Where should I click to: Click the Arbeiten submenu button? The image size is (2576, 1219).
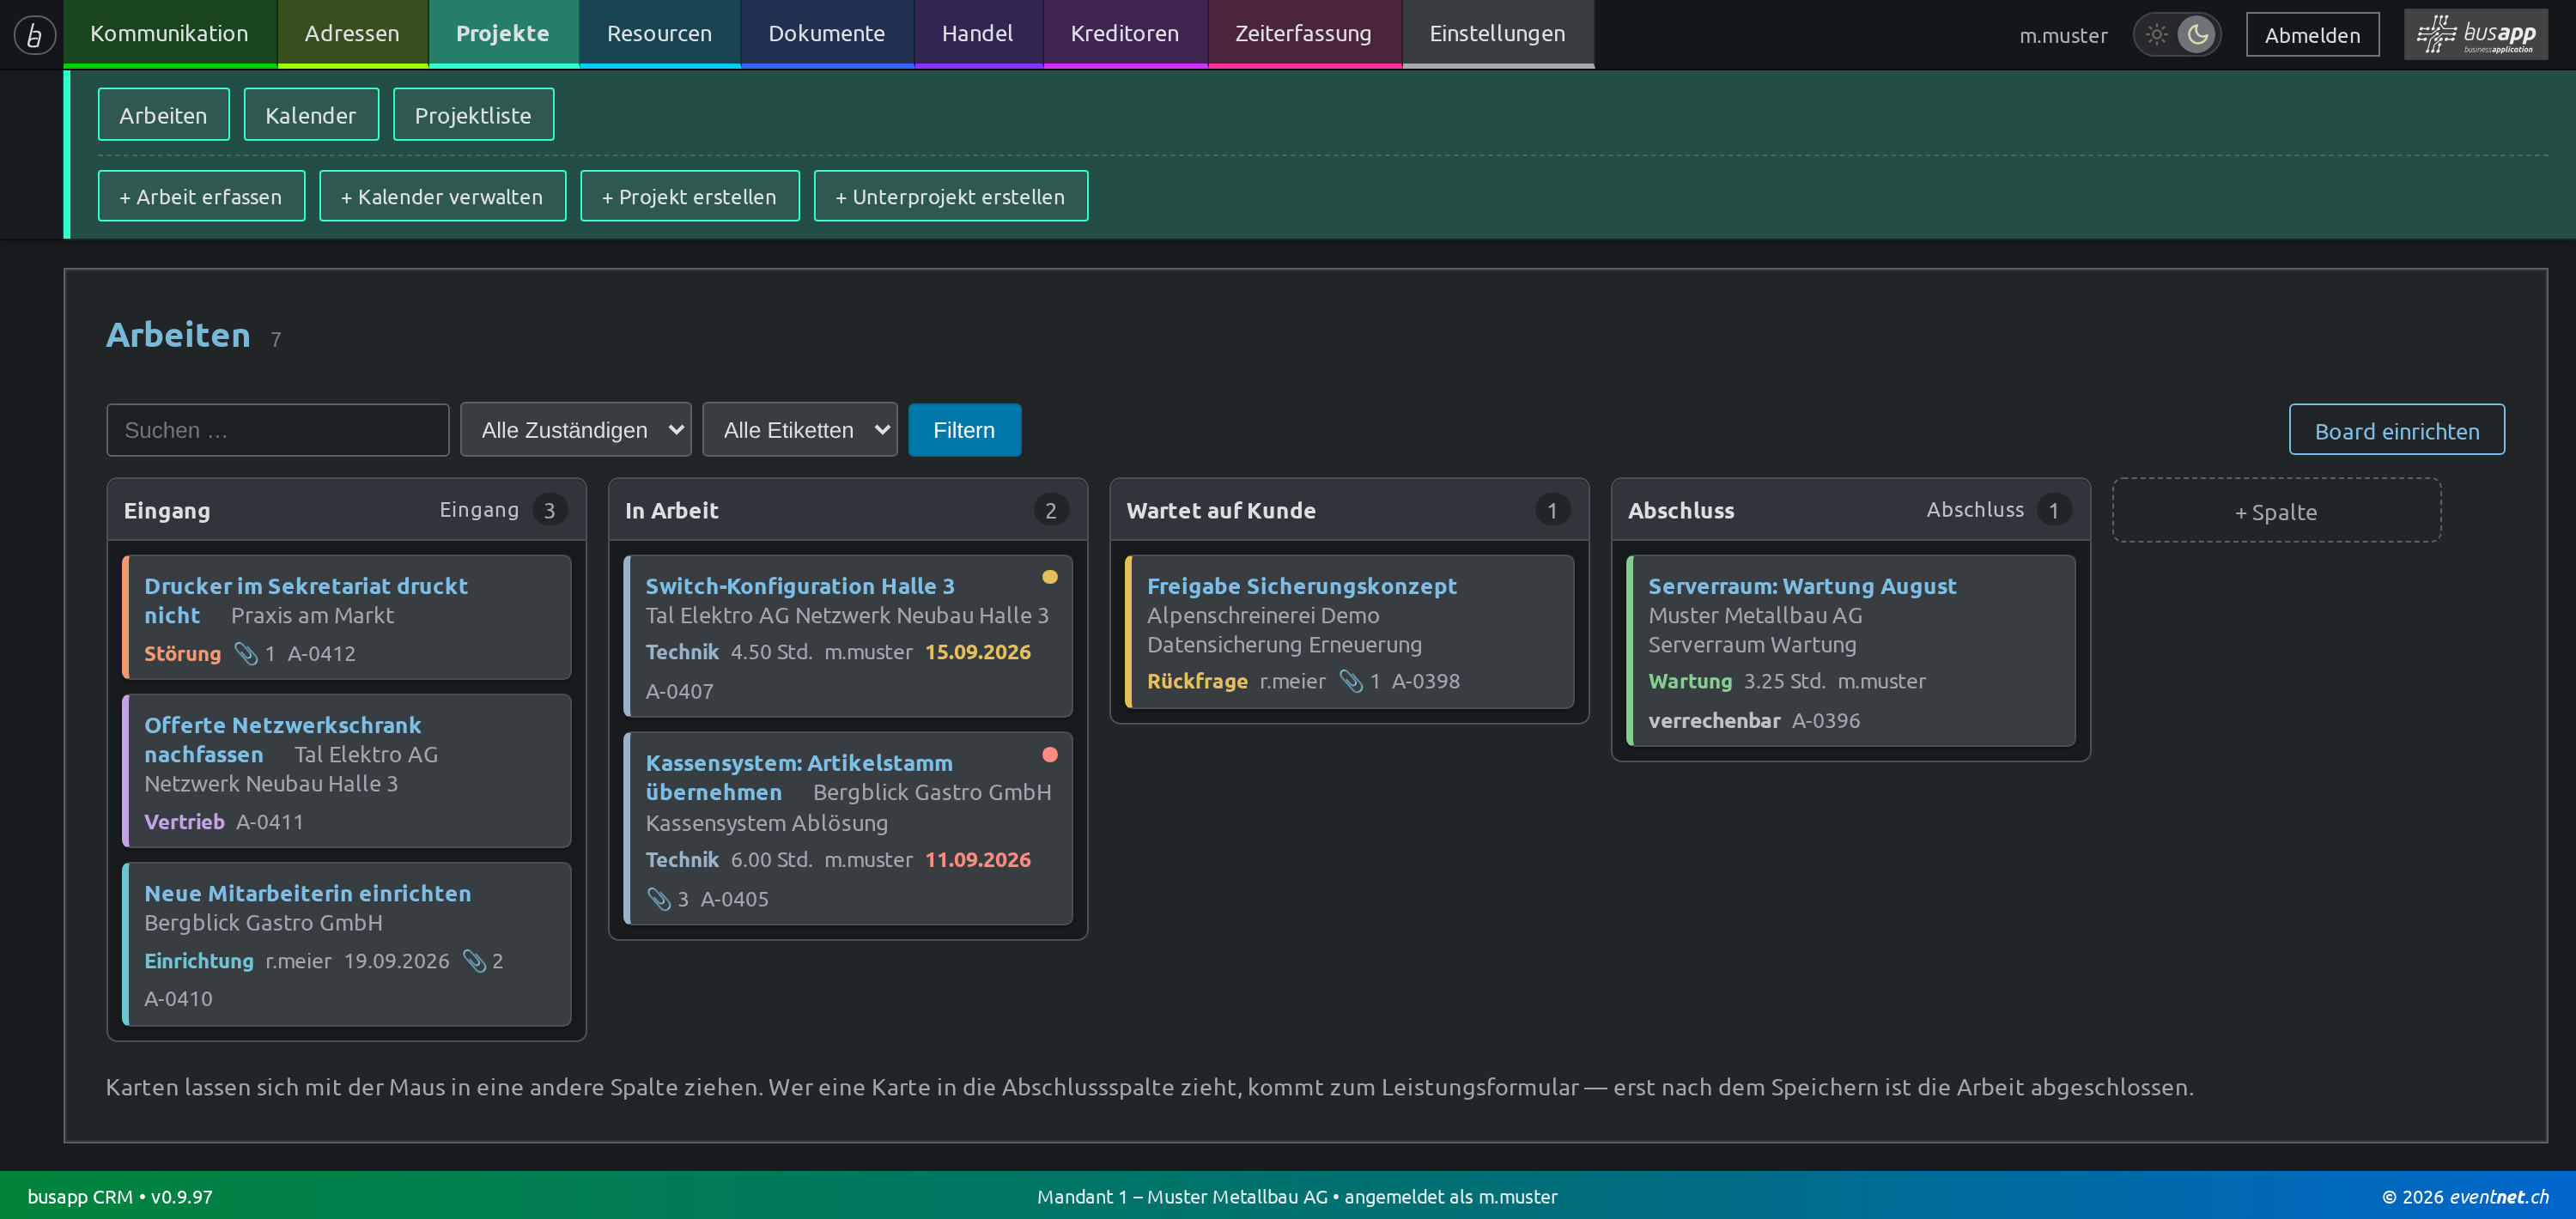coord(163,114)
